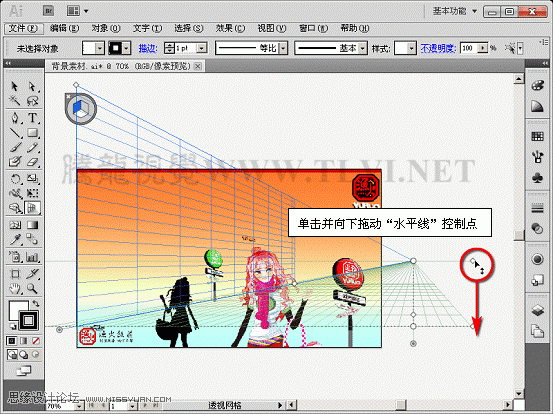553x414 pixels.
Task: Select the Lasso tool
Action: (x=32, y=101)
